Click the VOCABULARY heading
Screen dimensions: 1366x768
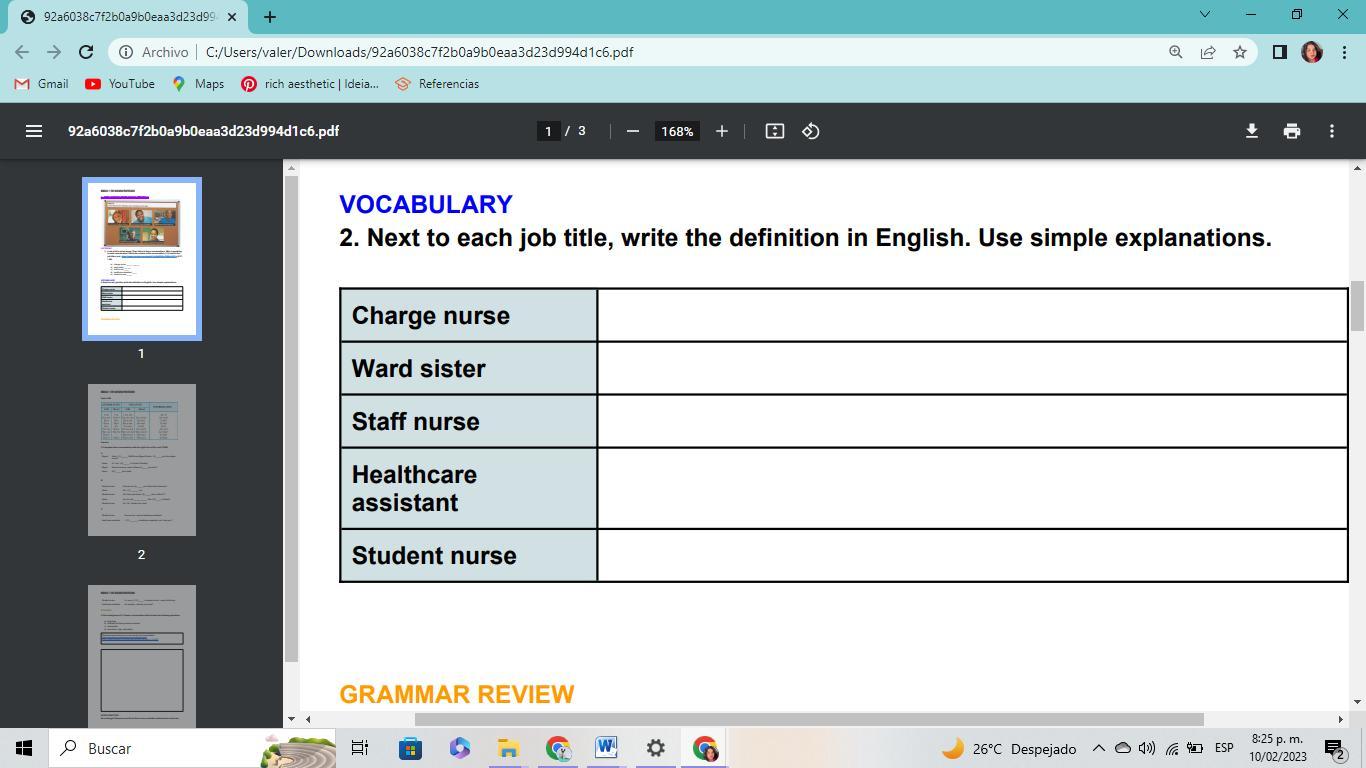[x=426, y=204]
